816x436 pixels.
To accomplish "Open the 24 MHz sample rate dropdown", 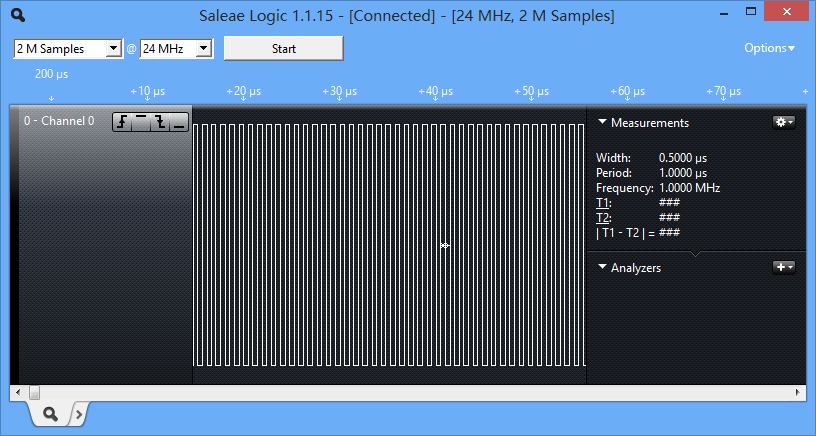I will pyautogui.click(x=176, y=48).
